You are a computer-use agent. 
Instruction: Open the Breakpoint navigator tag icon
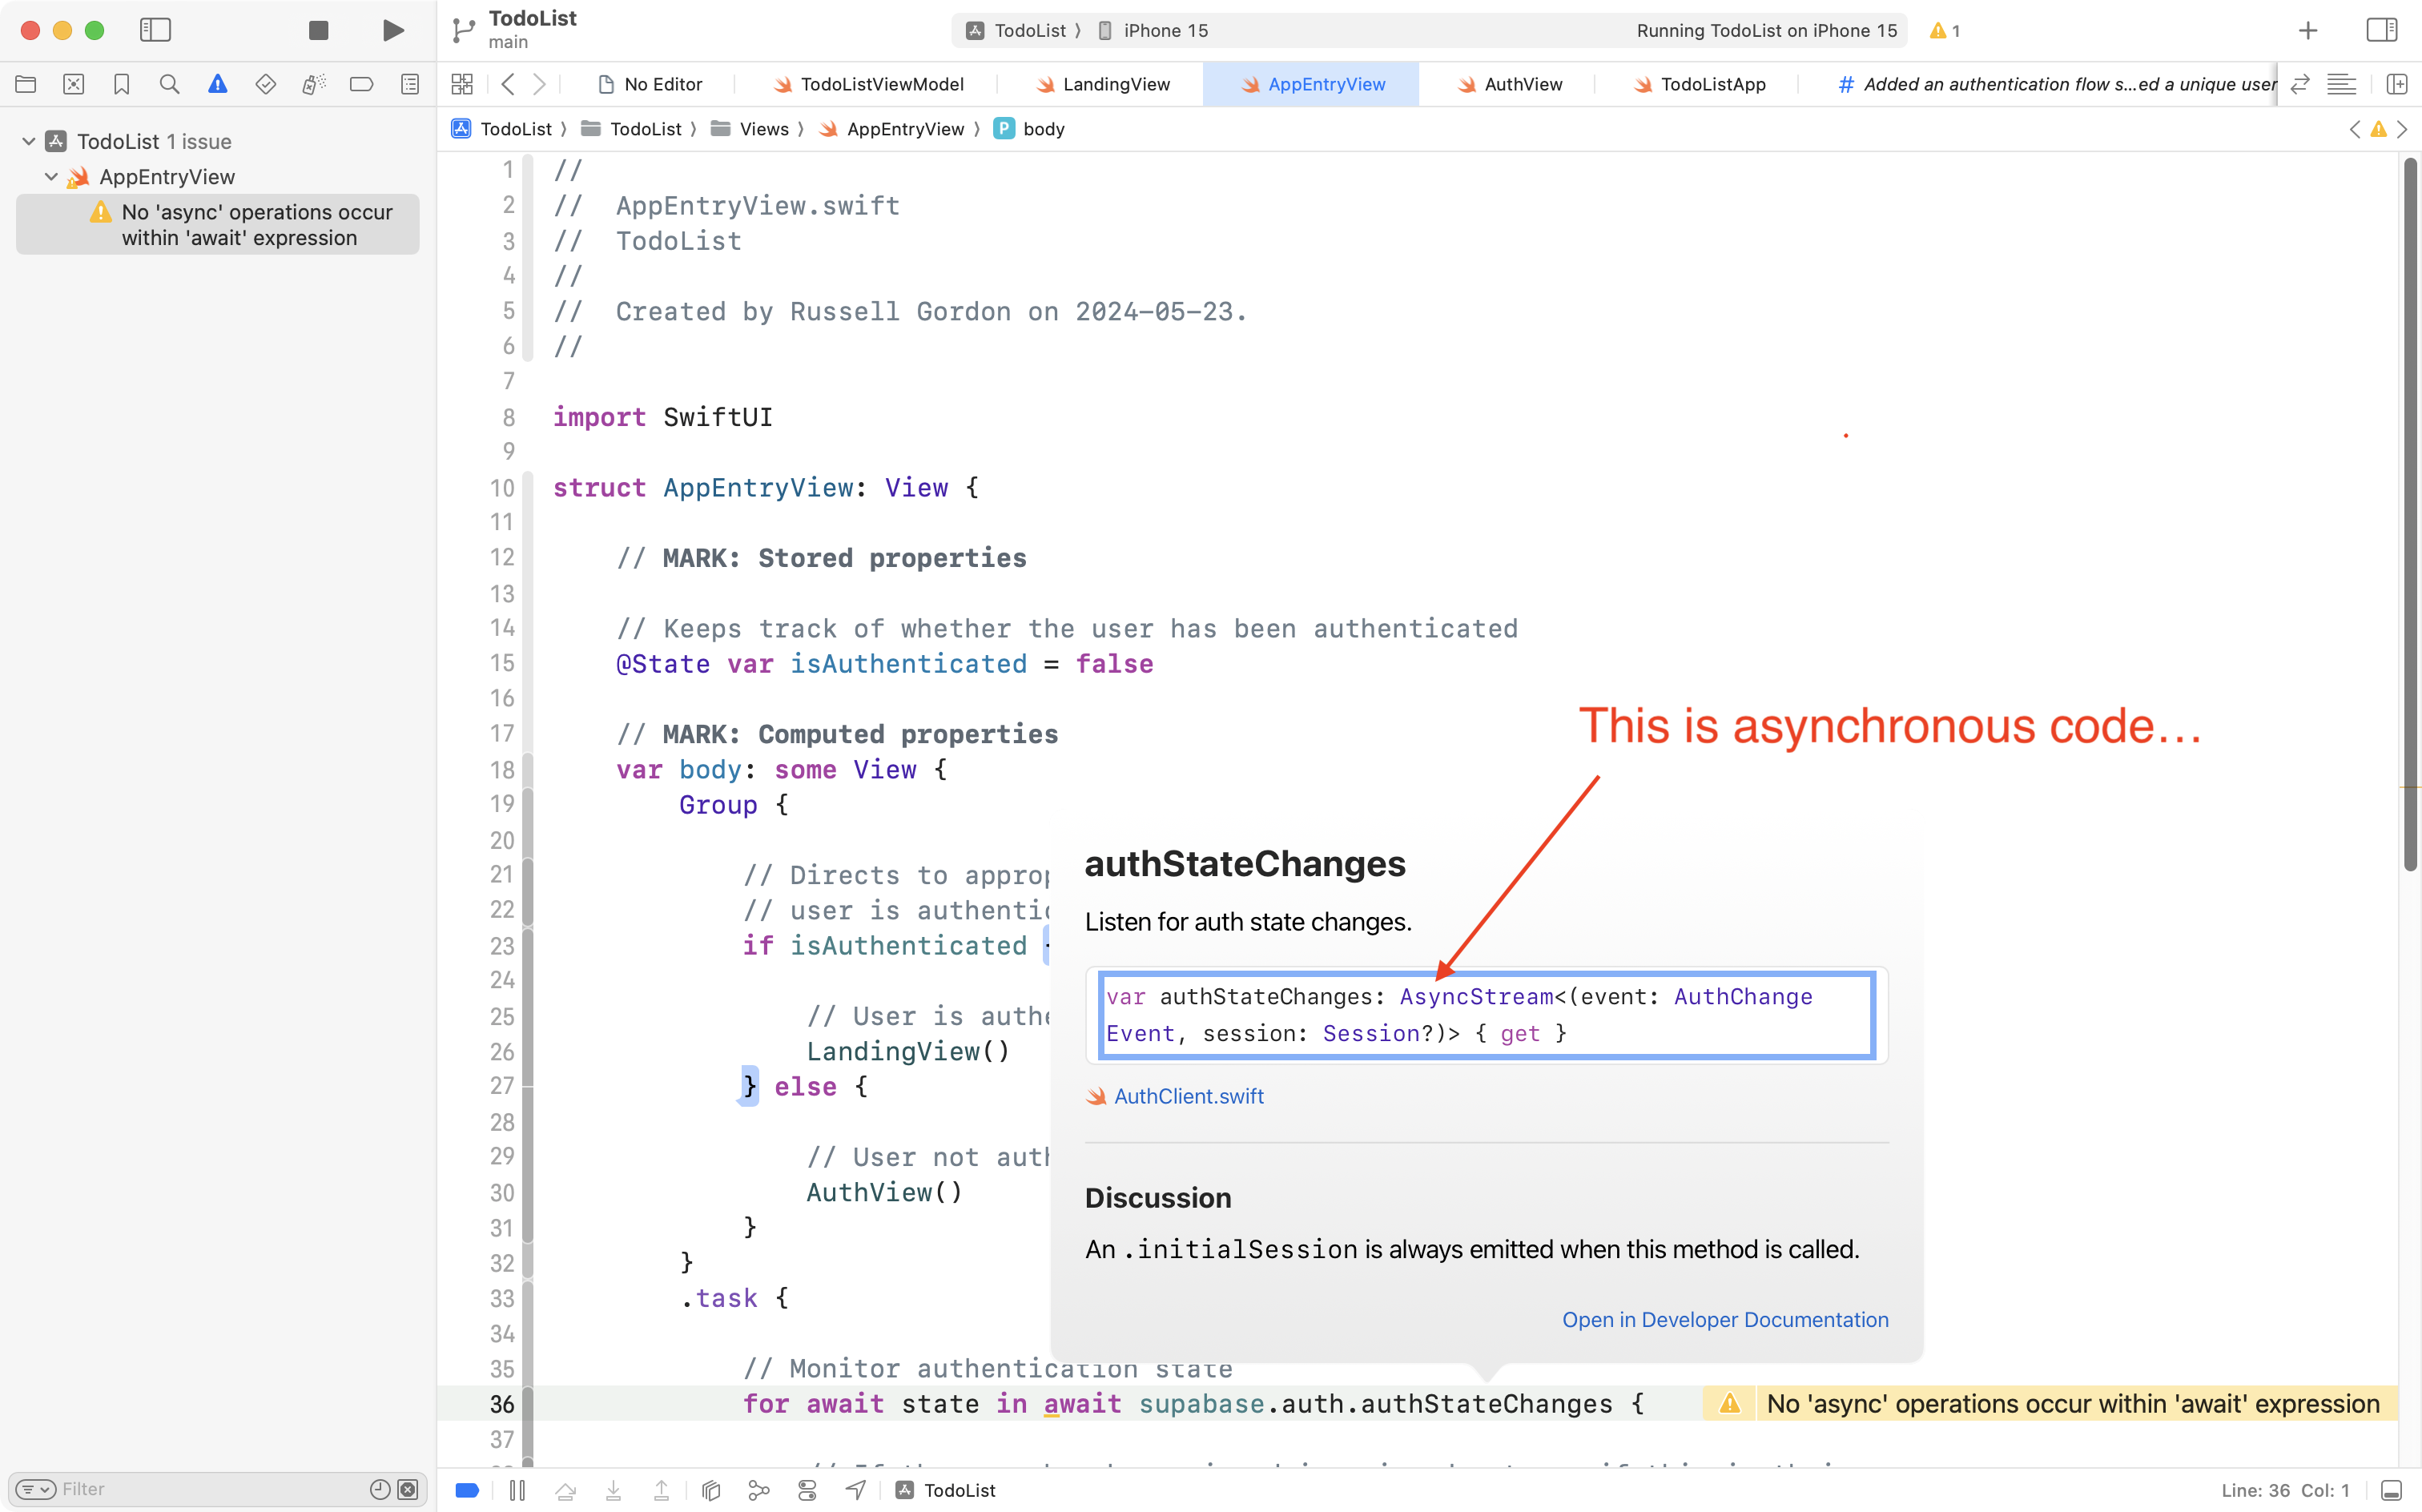pos(362,84)
